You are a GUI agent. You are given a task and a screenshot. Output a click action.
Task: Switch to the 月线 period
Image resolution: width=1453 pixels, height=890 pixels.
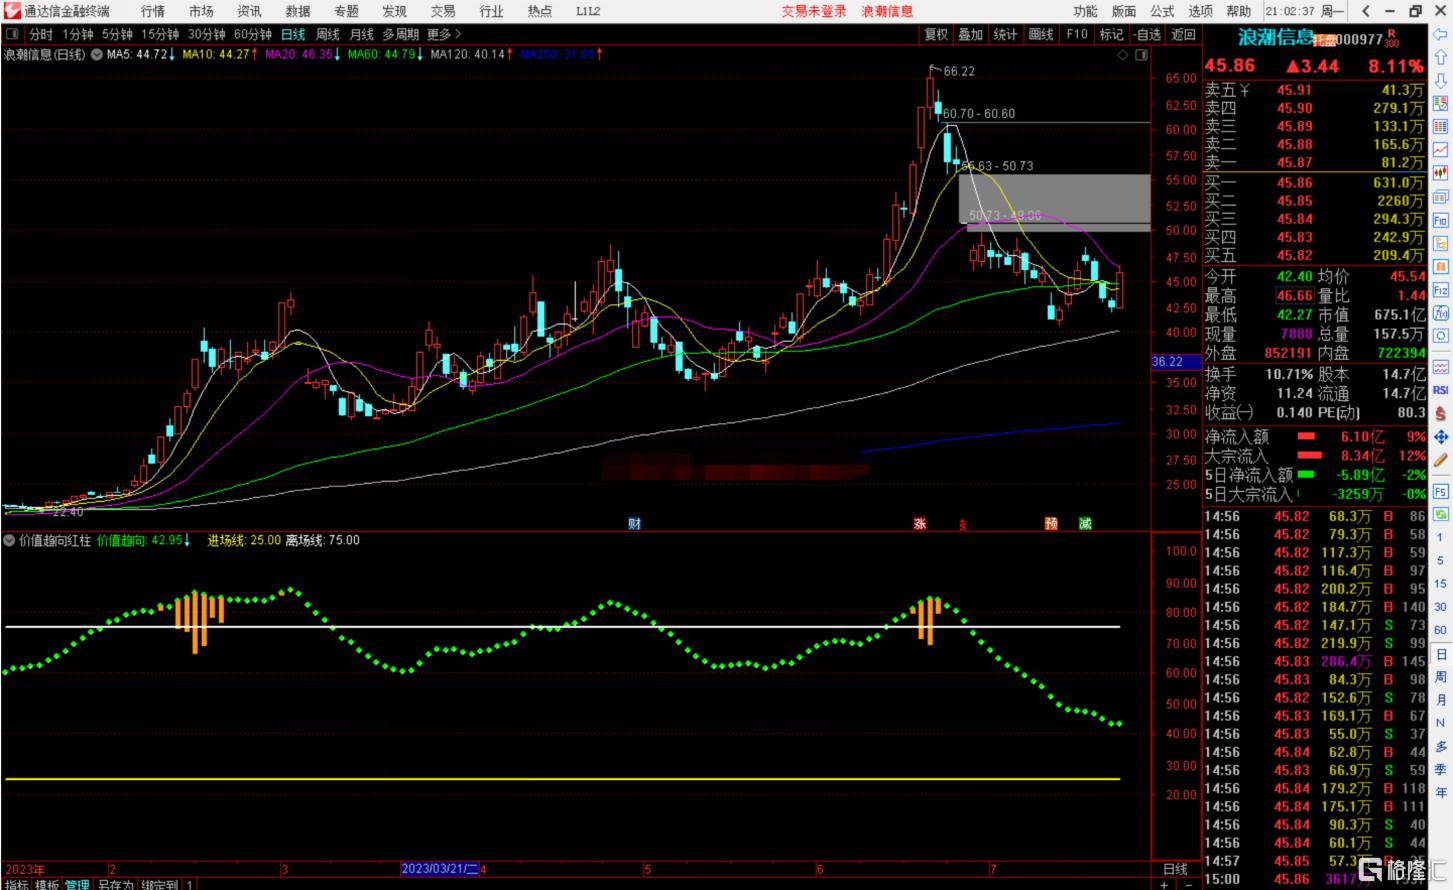click(361, 34)
